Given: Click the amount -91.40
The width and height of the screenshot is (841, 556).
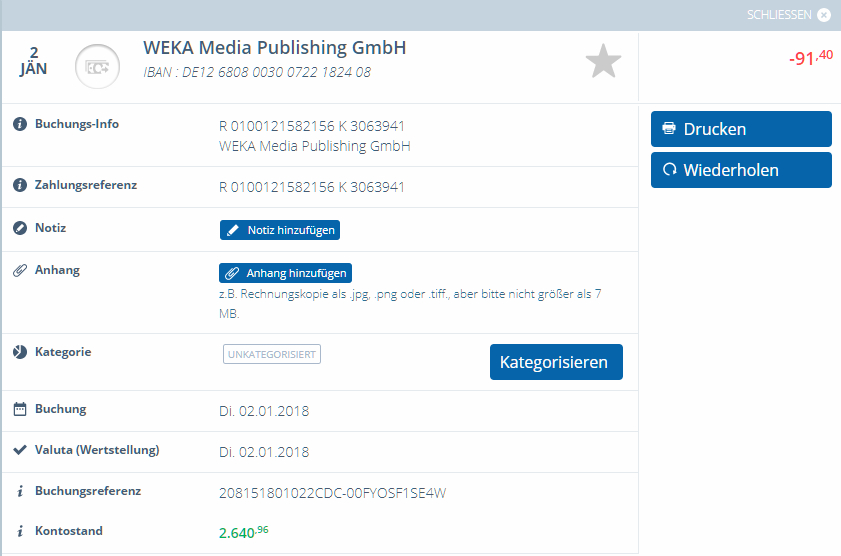Looking at the screenshot, I should 810,57.
